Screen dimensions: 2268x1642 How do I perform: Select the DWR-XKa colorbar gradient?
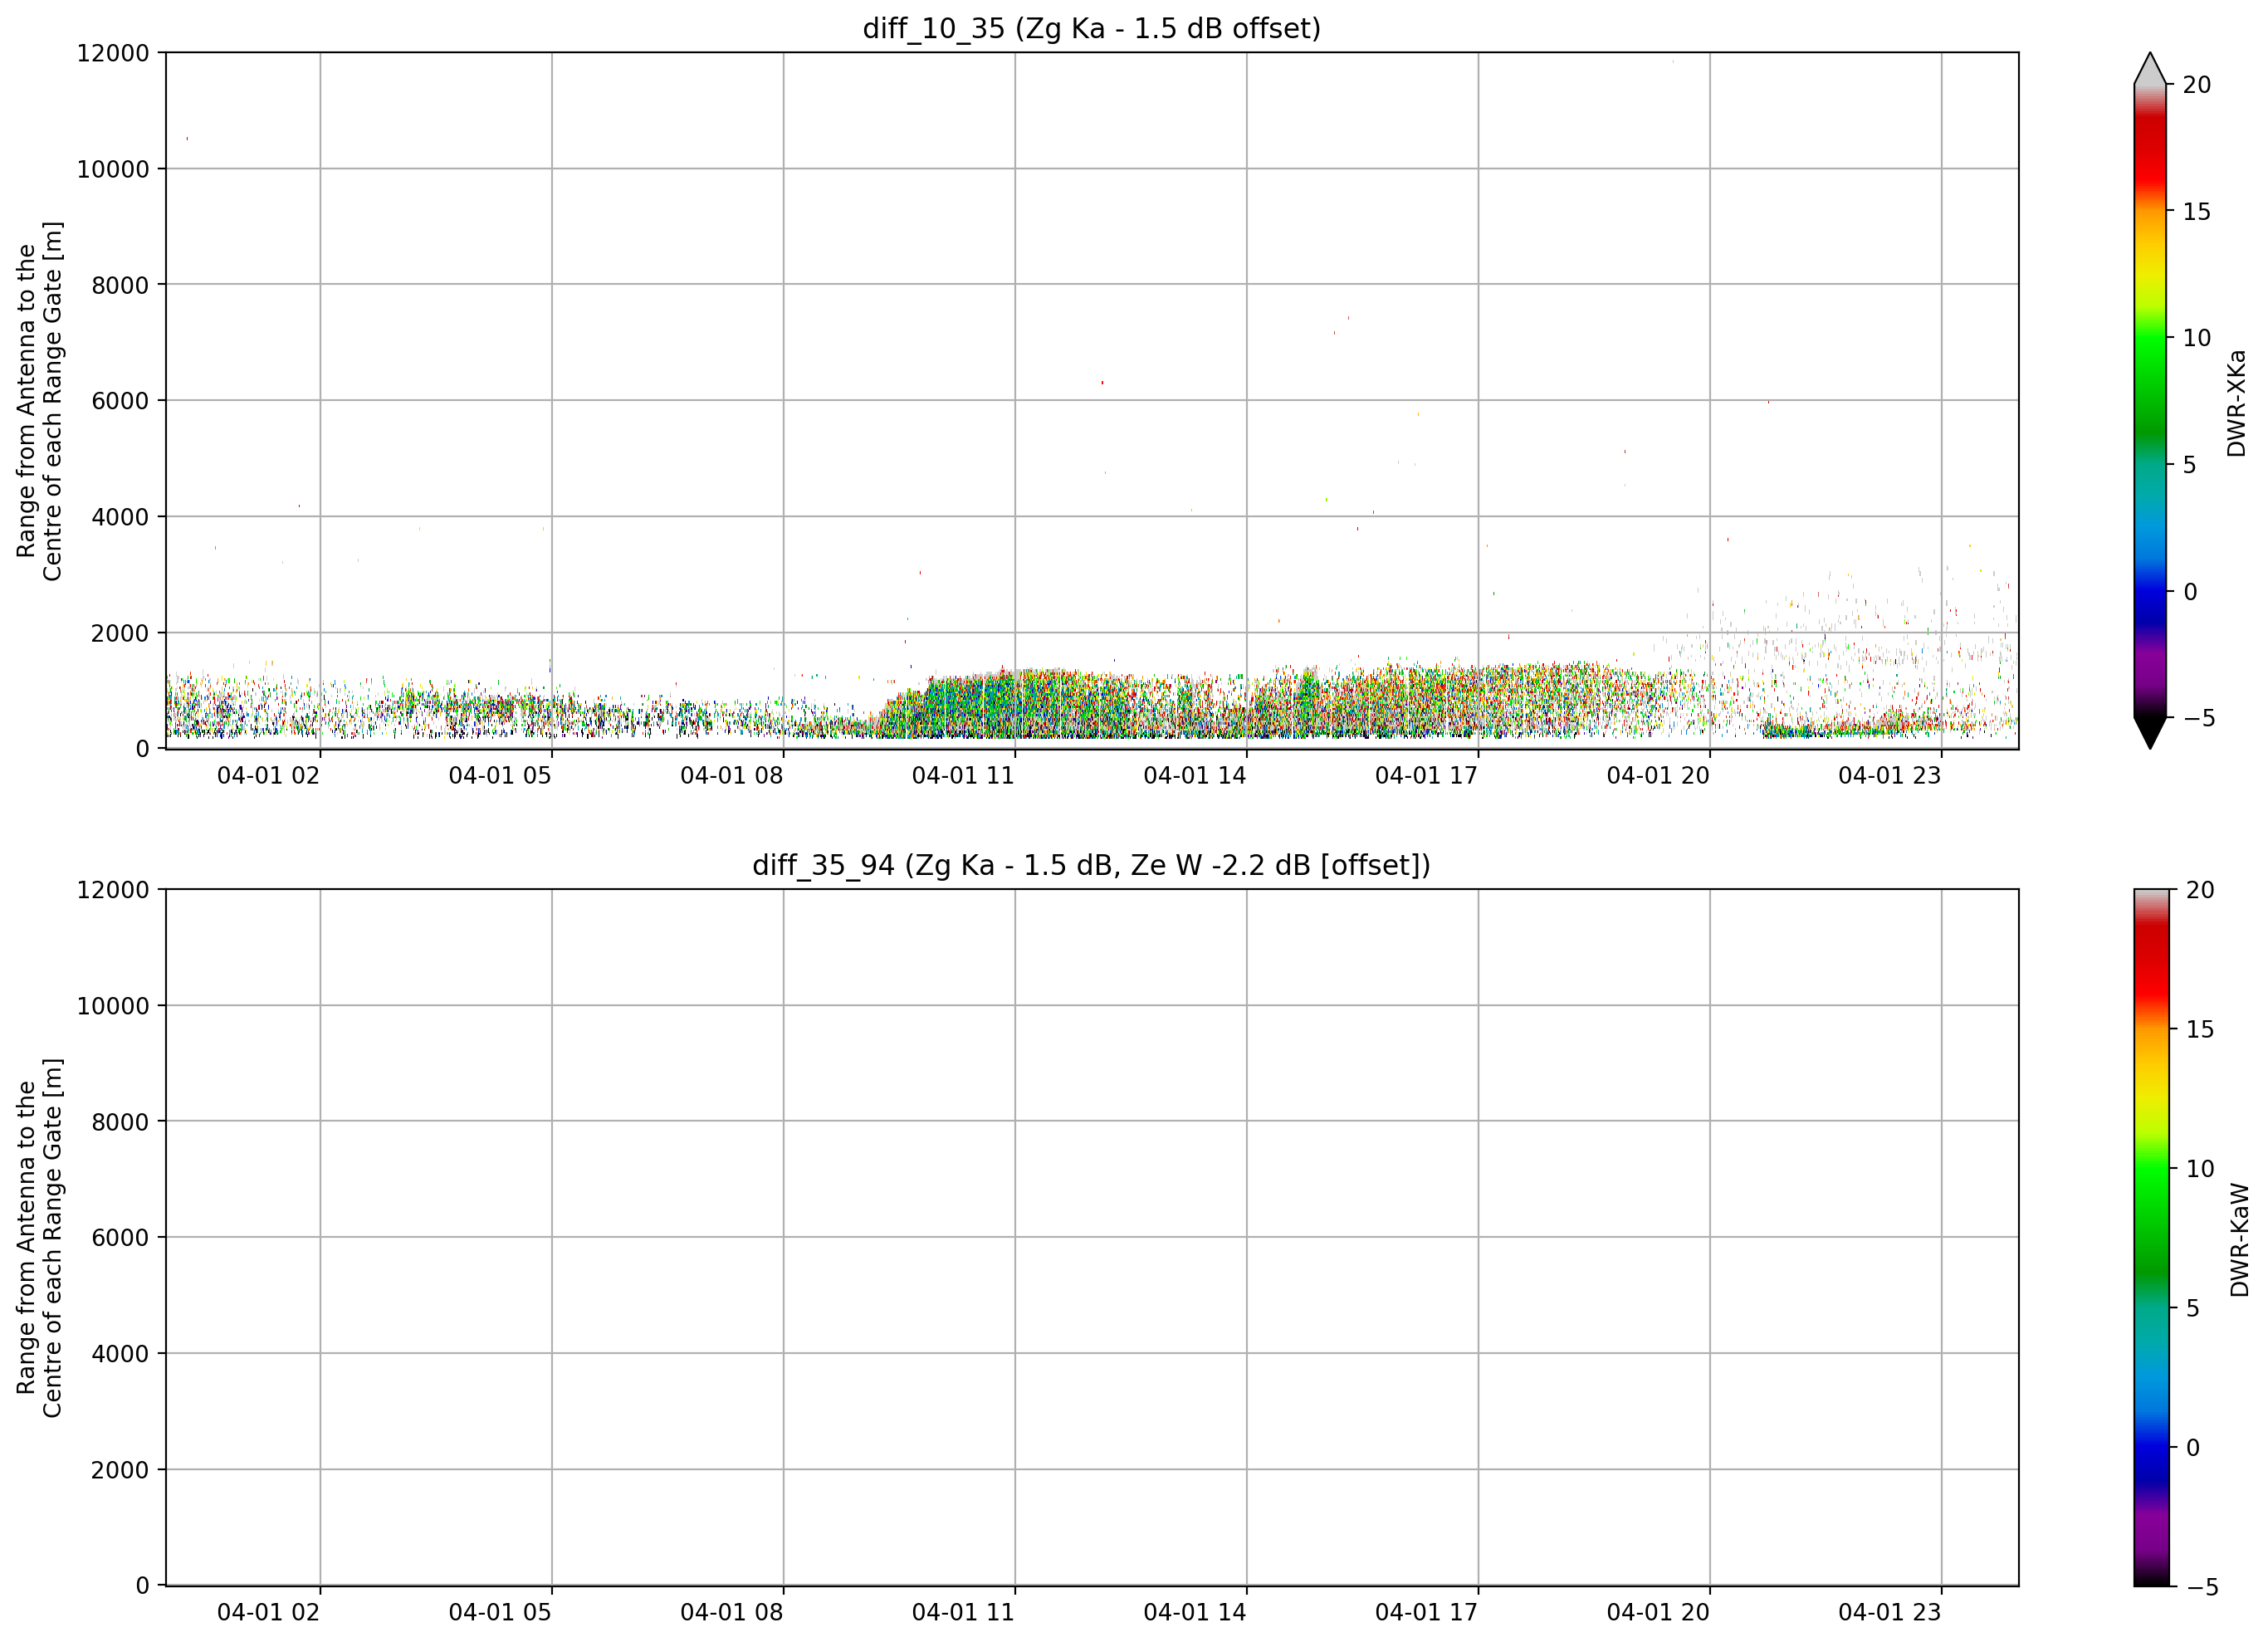(2149, 401)
